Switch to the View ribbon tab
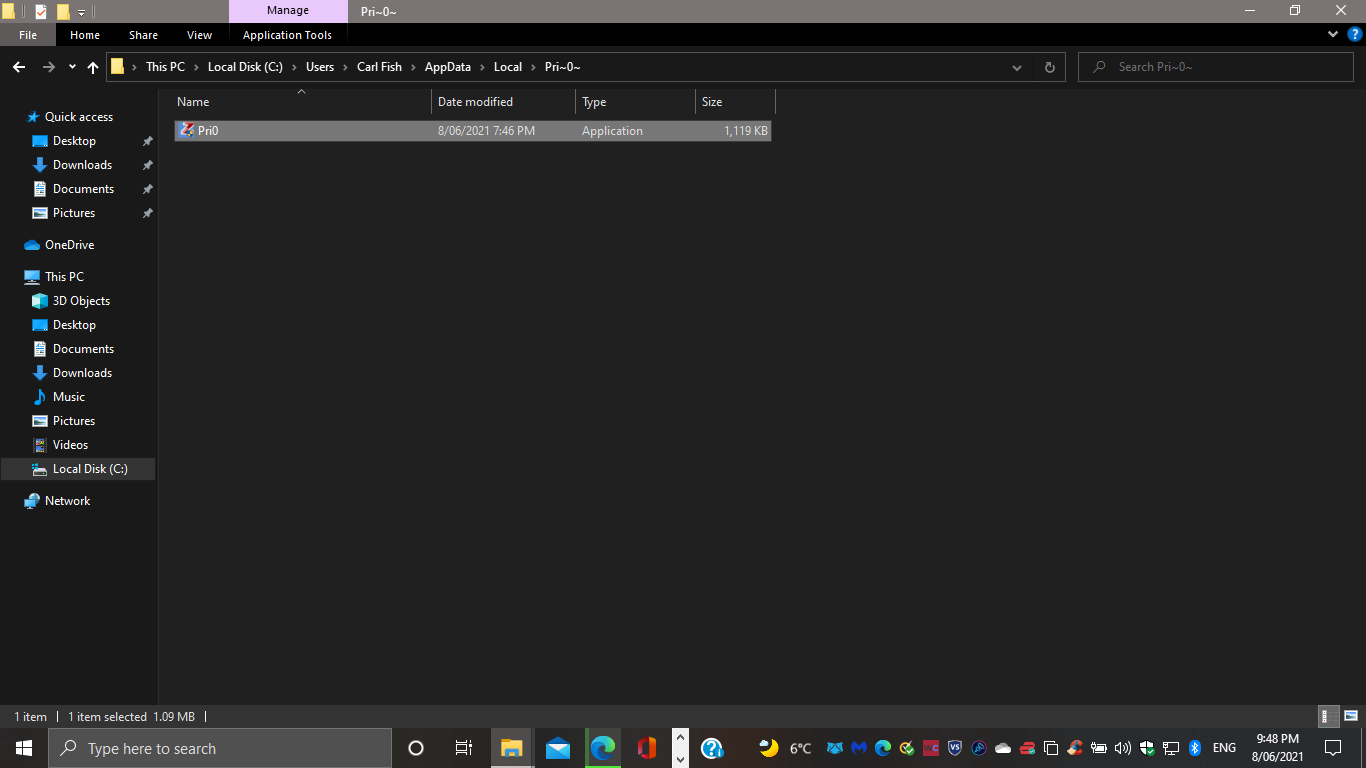 point(199,35)
